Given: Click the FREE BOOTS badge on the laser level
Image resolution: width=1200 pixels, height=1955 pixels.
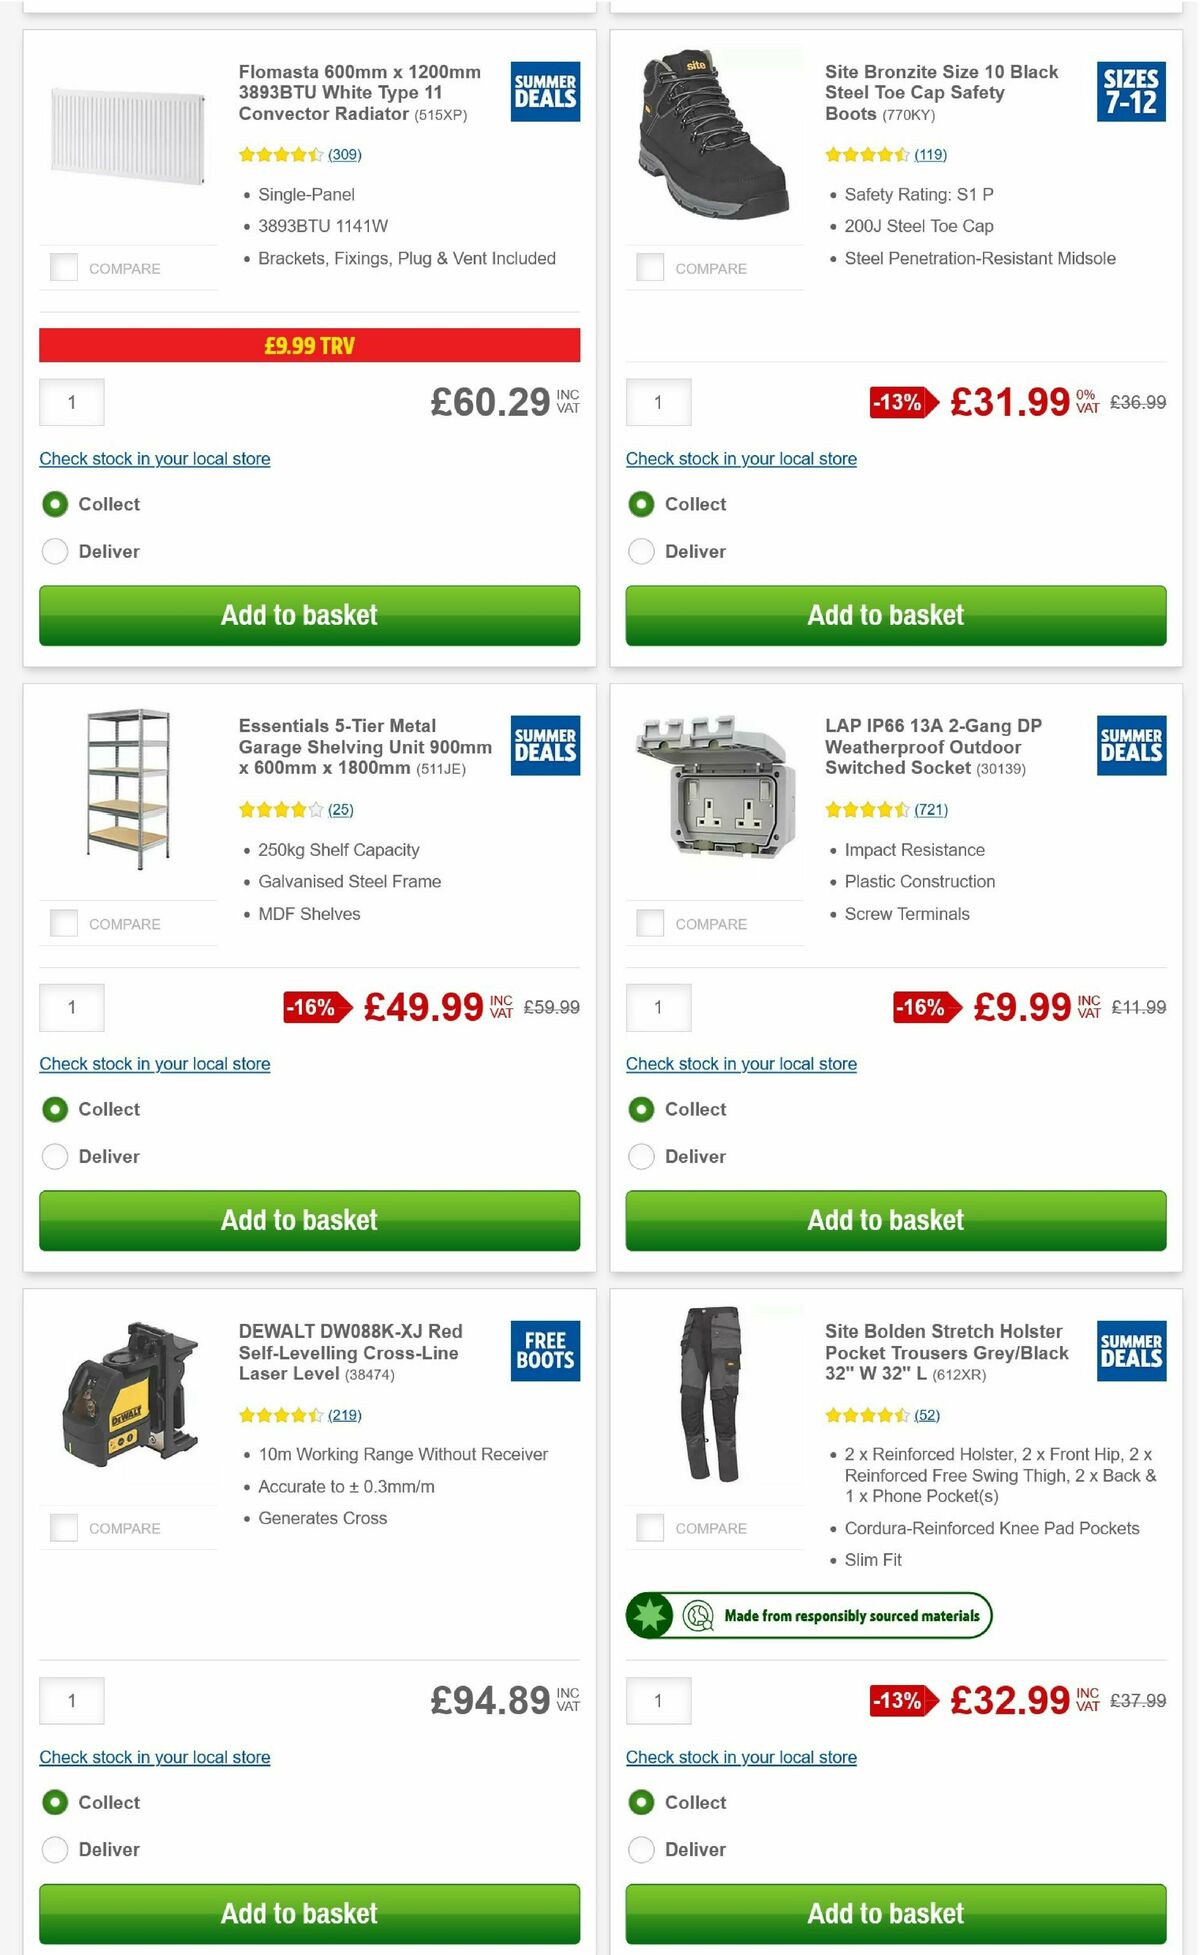Looking at the screenshot, I should [544, 1352].
